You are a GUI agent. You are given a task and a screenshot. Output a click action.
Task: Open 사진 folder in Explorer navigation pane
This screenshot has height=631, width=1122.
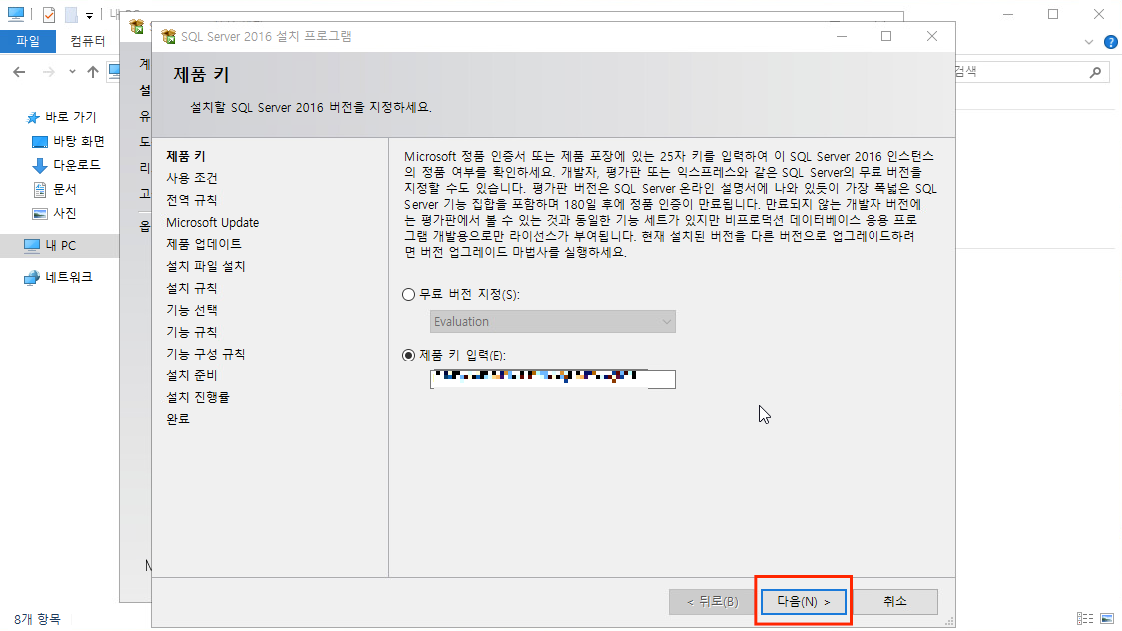[x=55, y=213]
